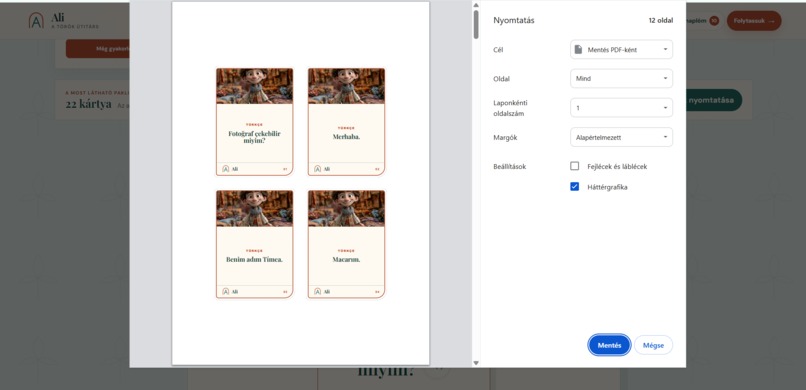This screenshot has width=806, height=390.
Task: Open the Laponkénti oldalszám dropdown
Action: [x=621, y=108]
